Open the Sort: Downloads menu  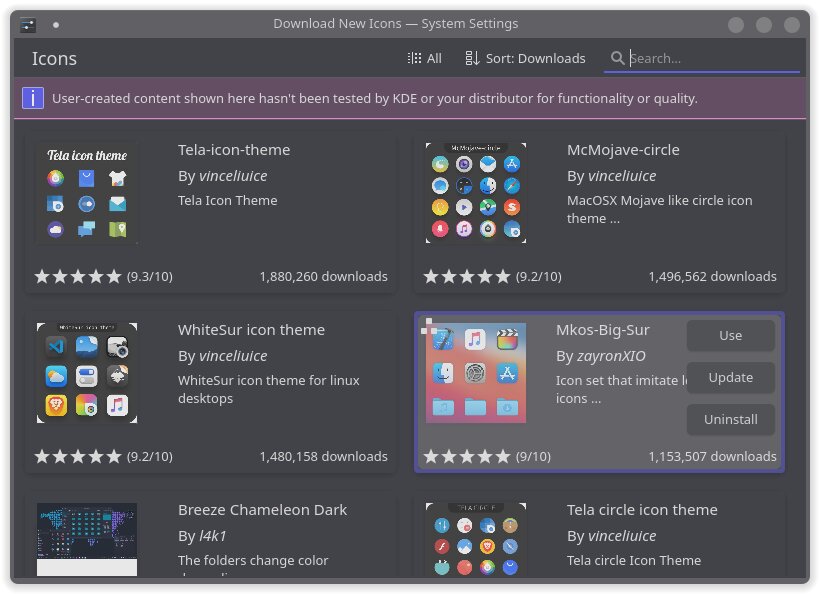click(525, 58)
